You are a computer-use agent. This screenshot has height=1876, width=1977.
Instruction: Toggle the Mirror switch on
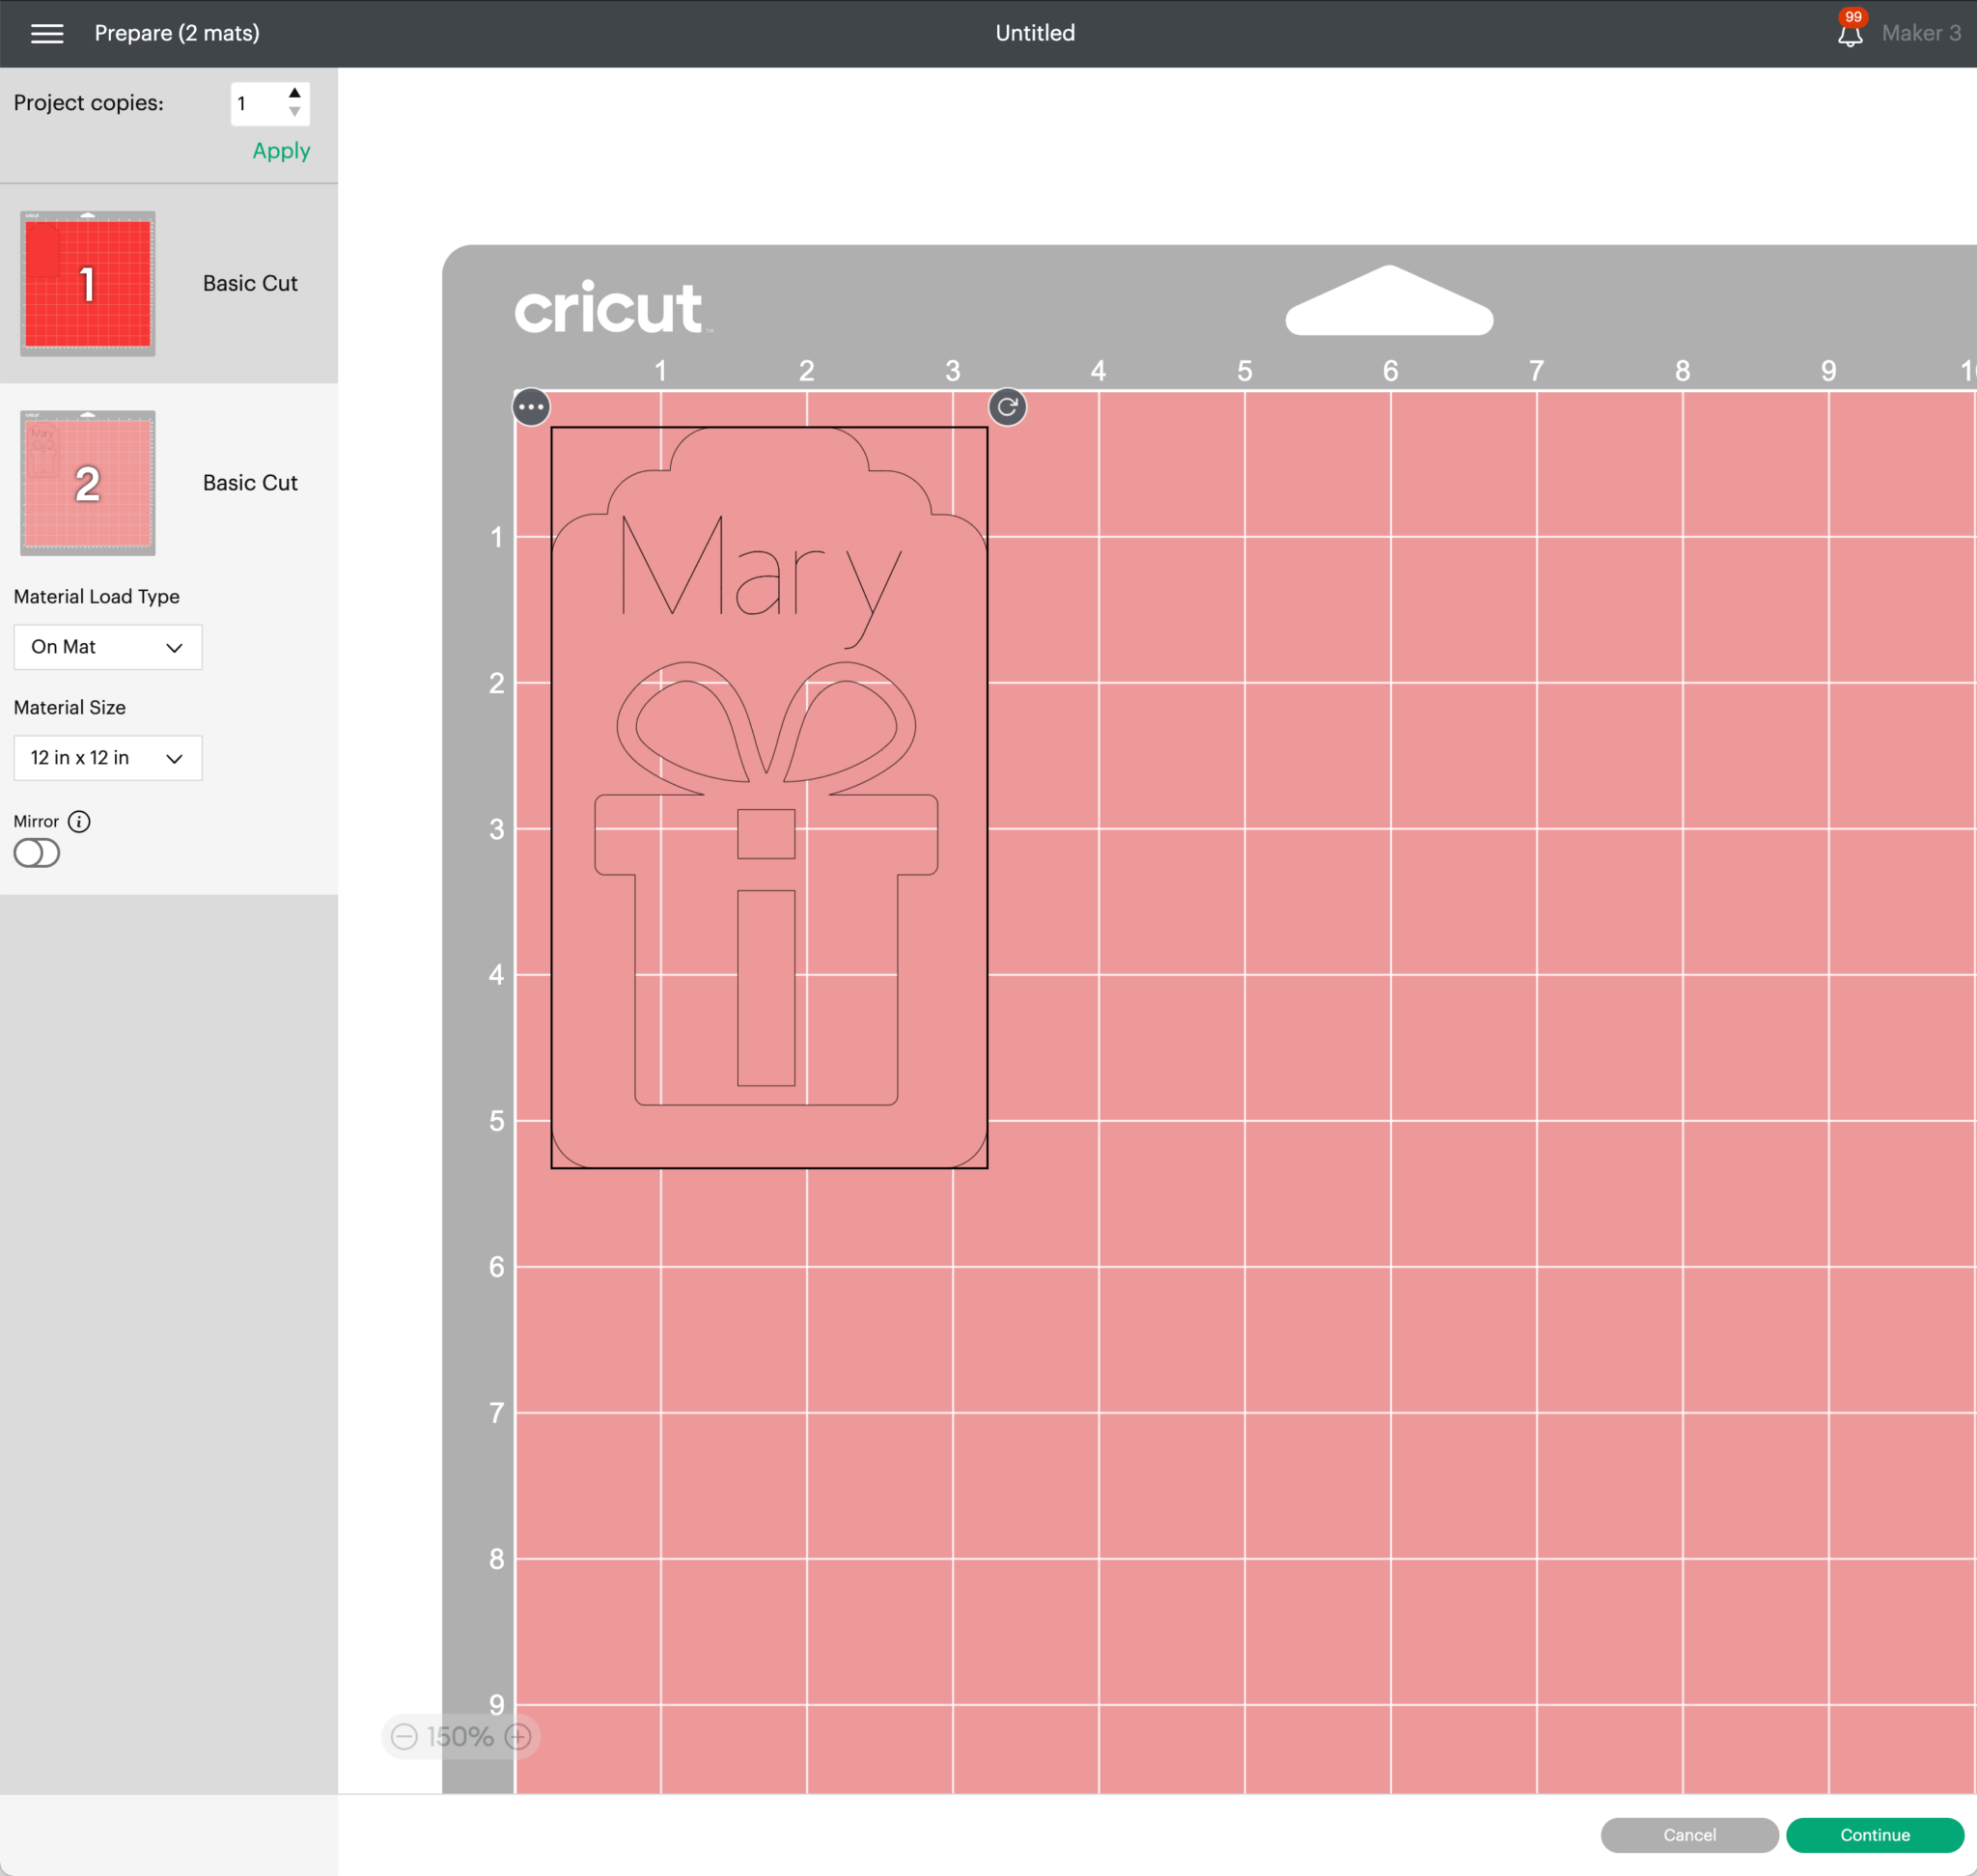pyautogui.click(x=37, y=853)
